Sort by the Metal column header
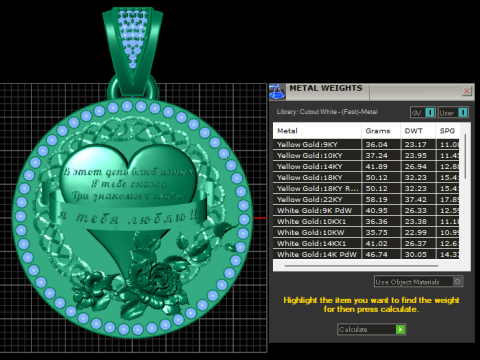Screen dimensions: 480x360 click(317, 131)
